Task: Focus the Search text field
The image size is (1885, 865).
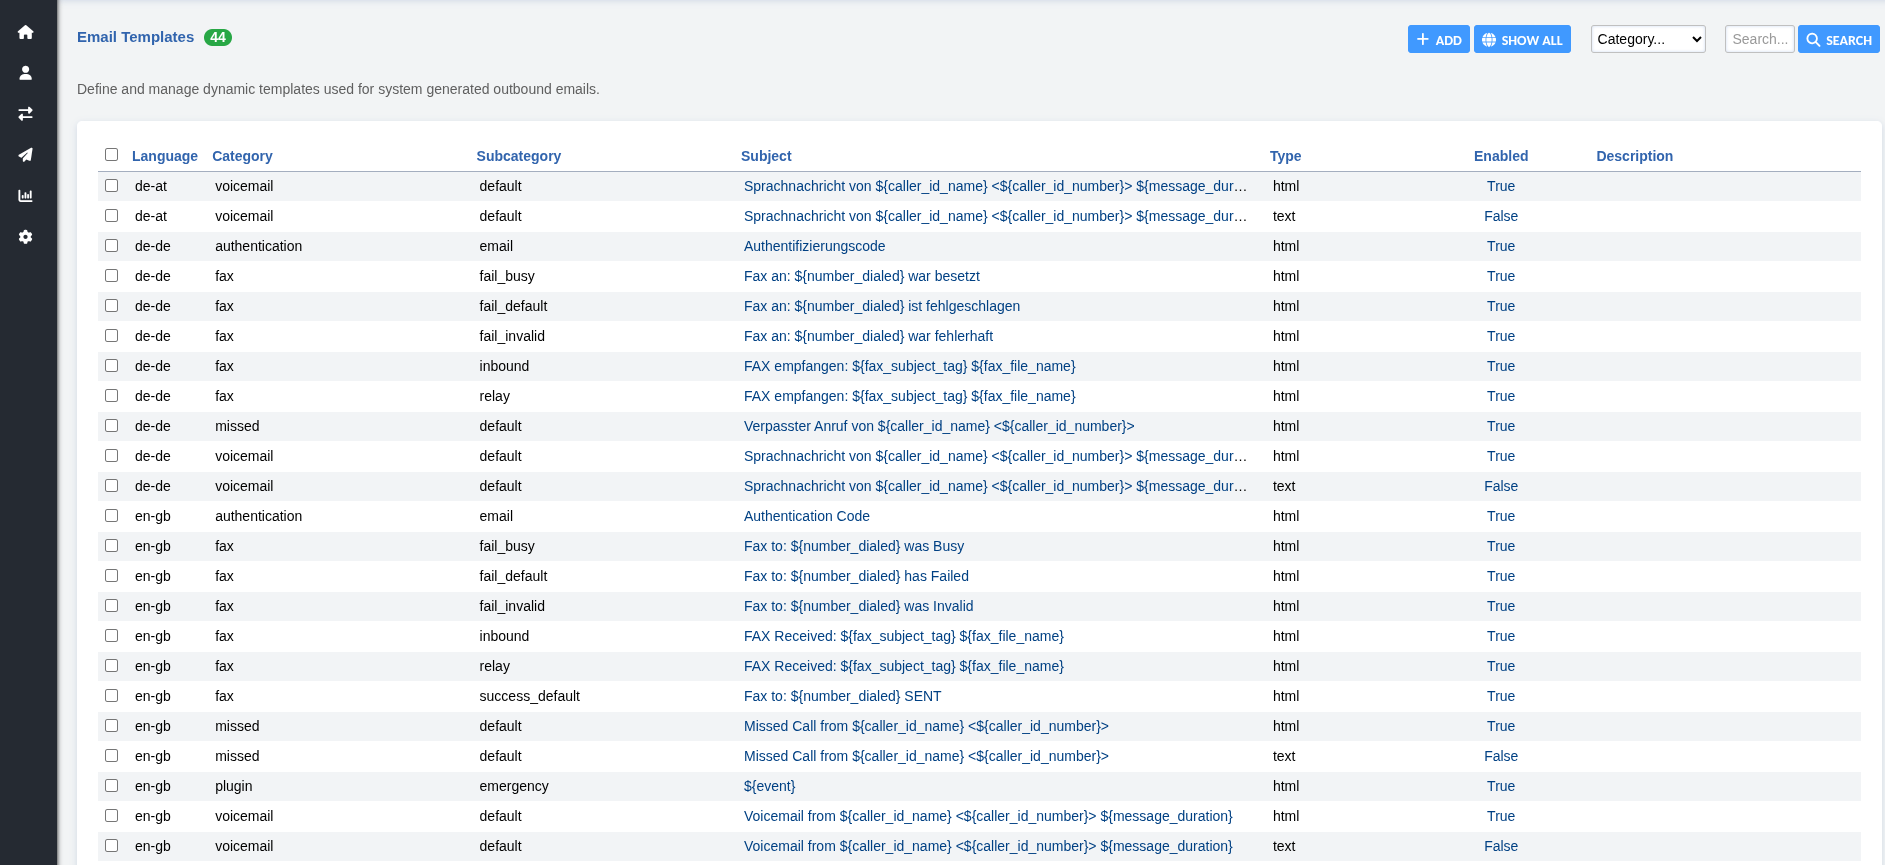Action: pyautogui.click(x=1759, y=40)
